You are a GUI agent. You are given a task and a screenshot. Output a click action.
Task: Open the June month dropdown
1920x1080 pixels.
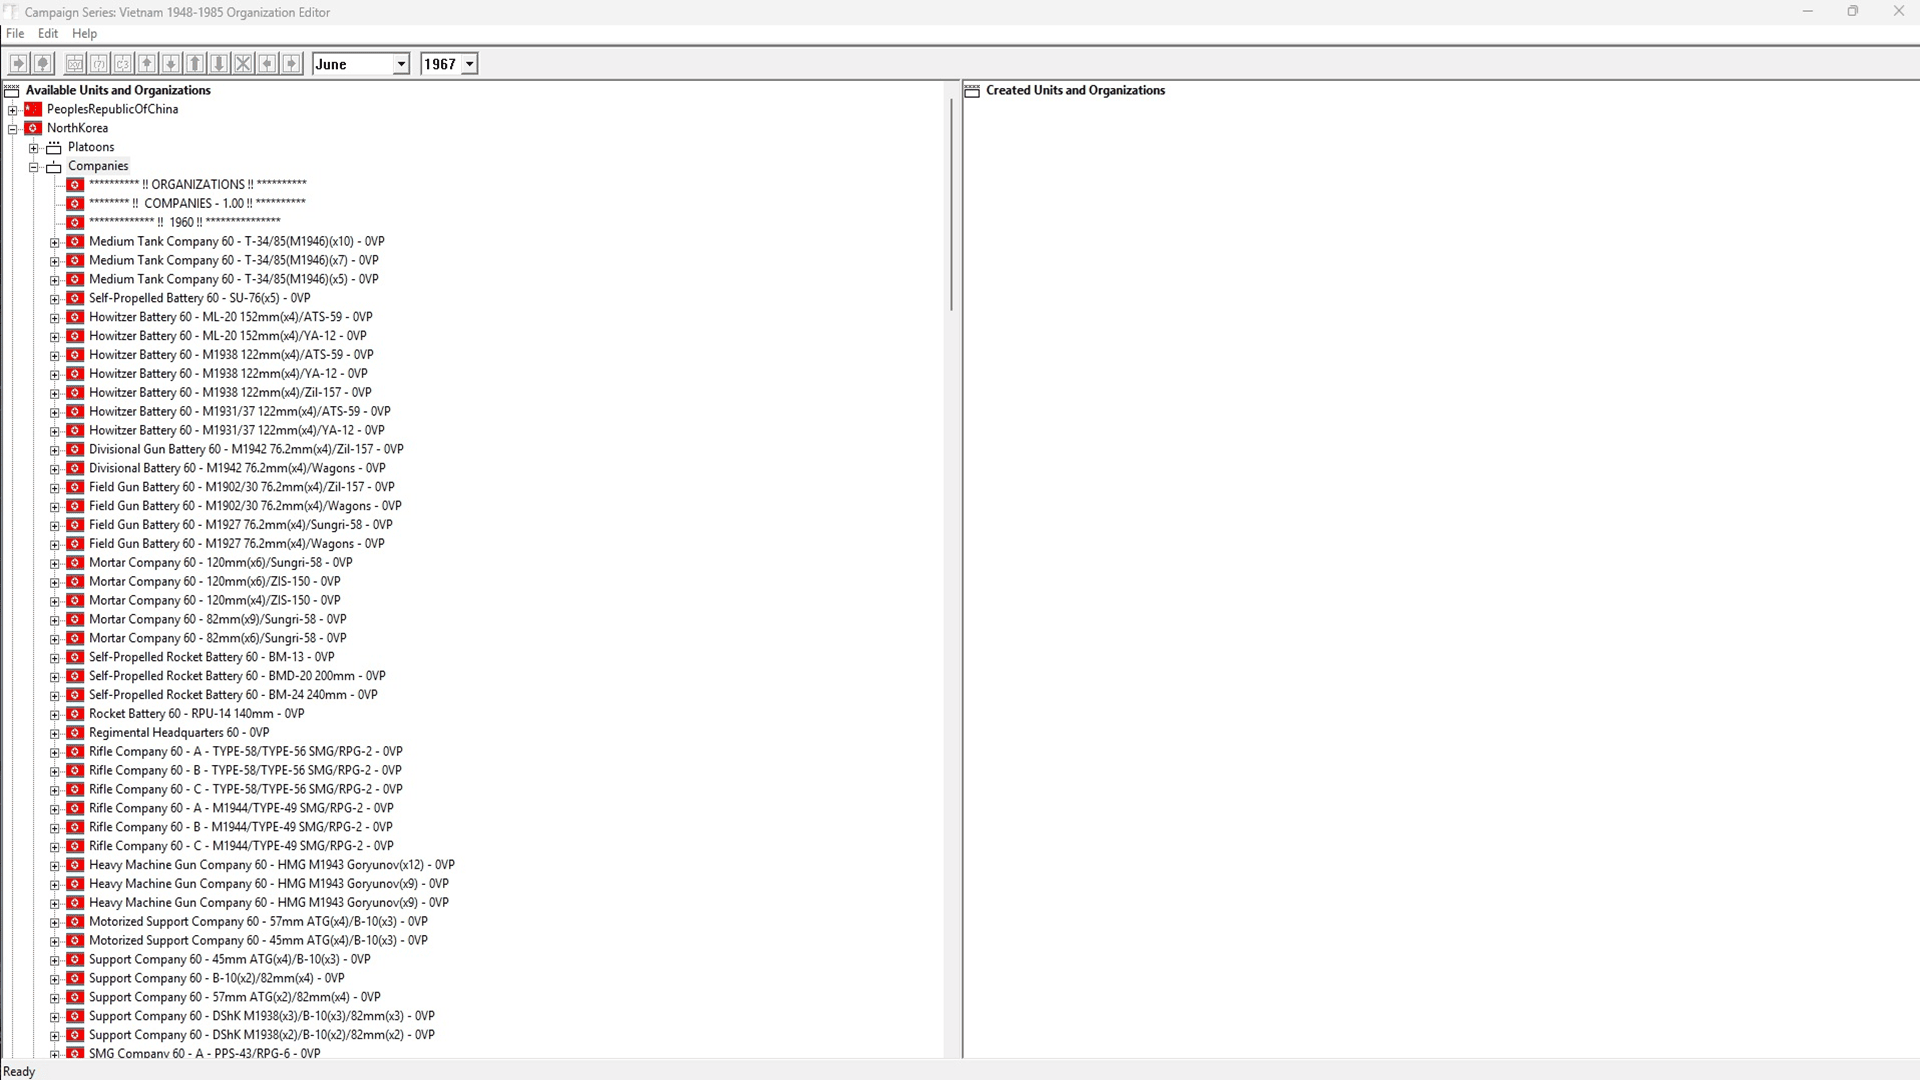[x=401, y=64]
